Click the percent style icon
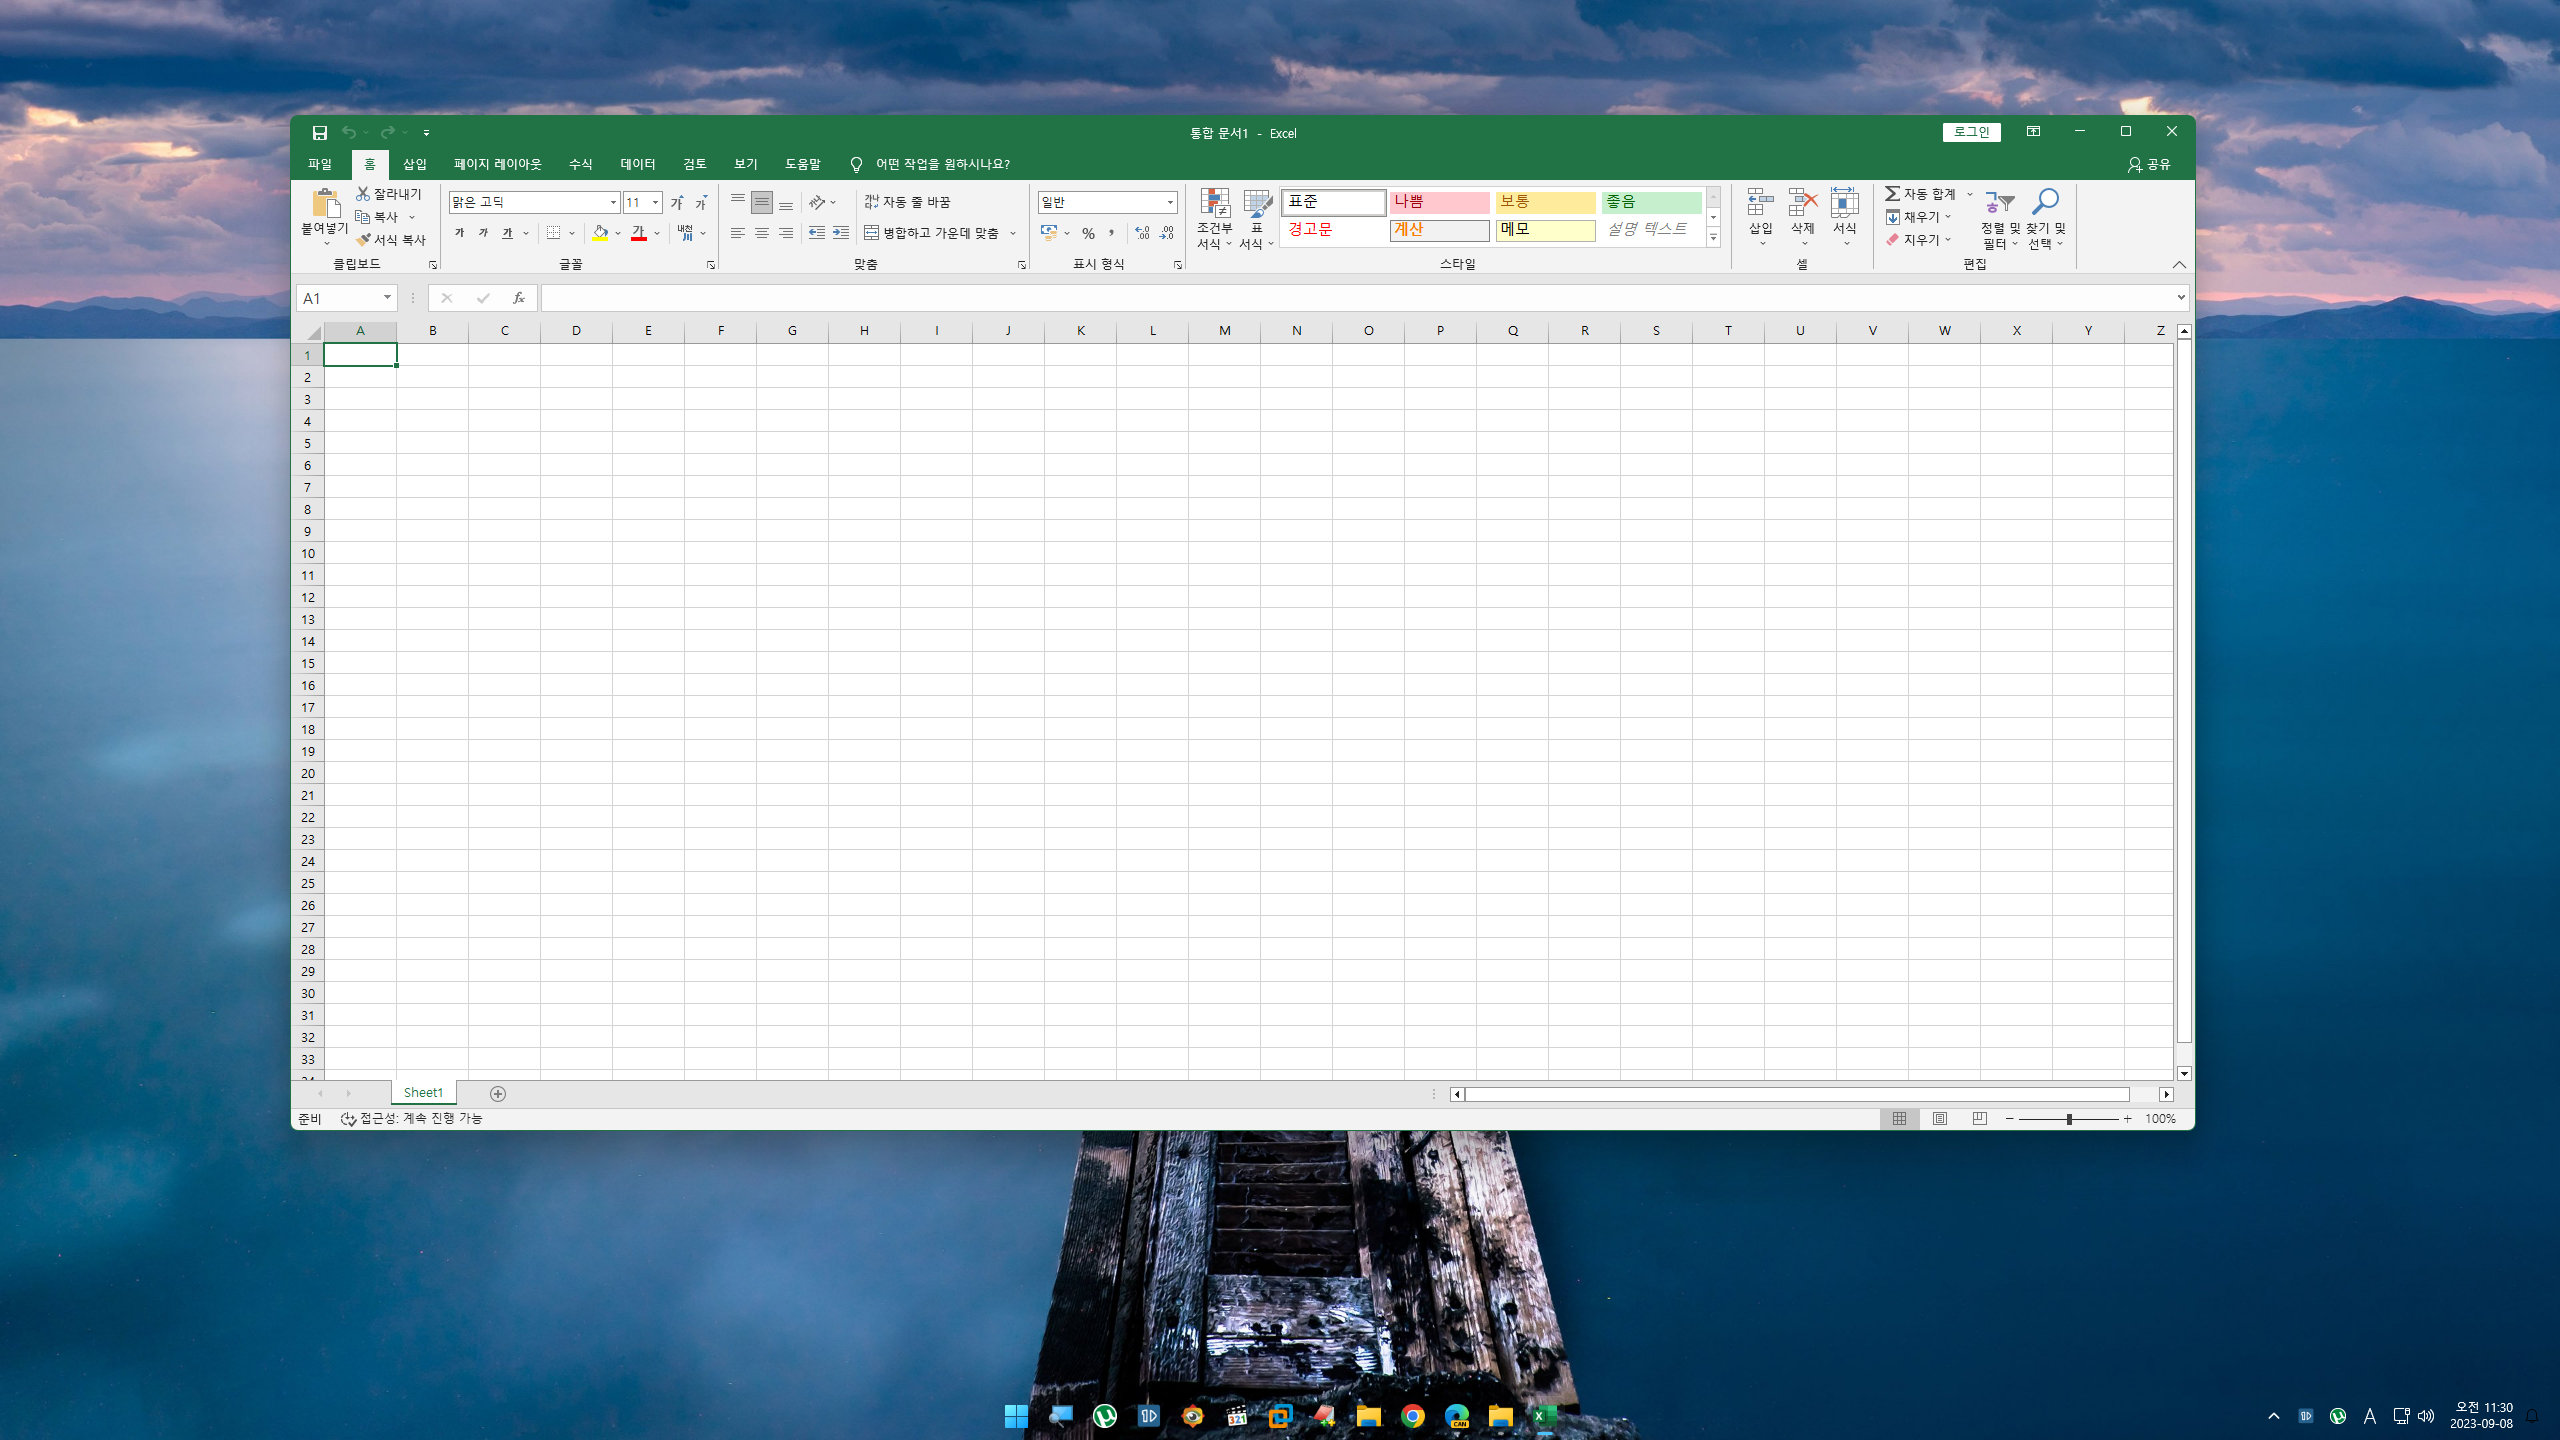This screenshot has width=2560, height=1440. coord(1088,233)
